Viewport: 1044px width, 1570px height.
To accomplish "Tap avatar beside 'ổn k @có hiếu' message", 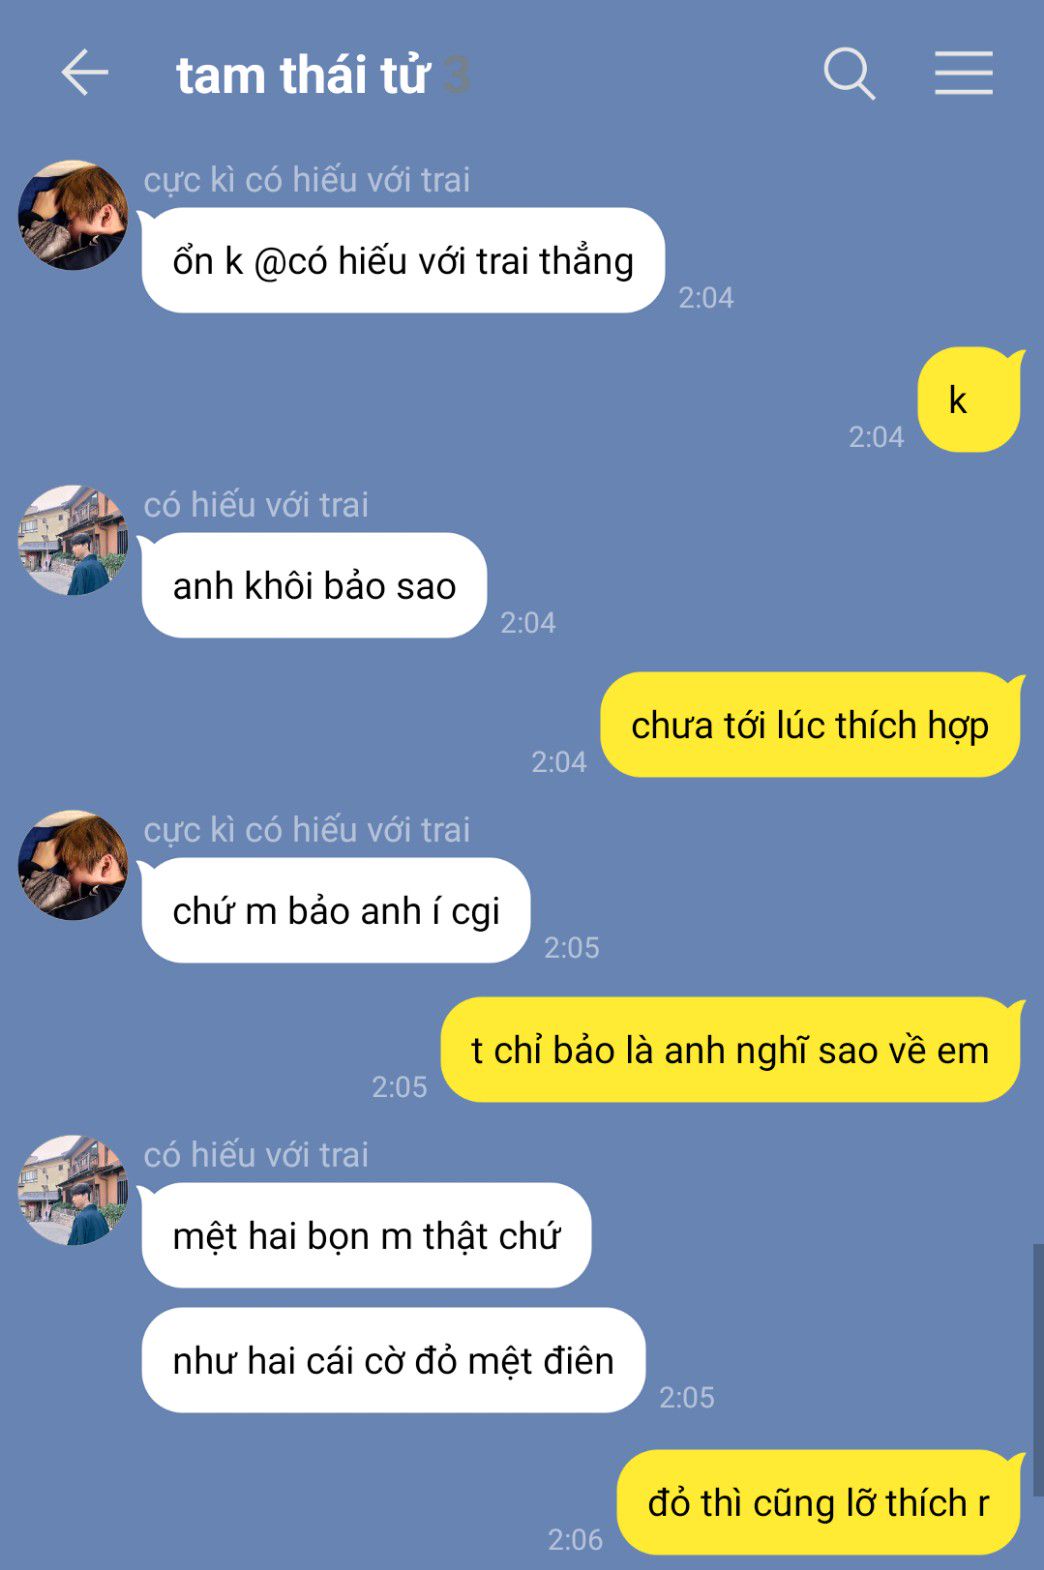I will point(73,215).
